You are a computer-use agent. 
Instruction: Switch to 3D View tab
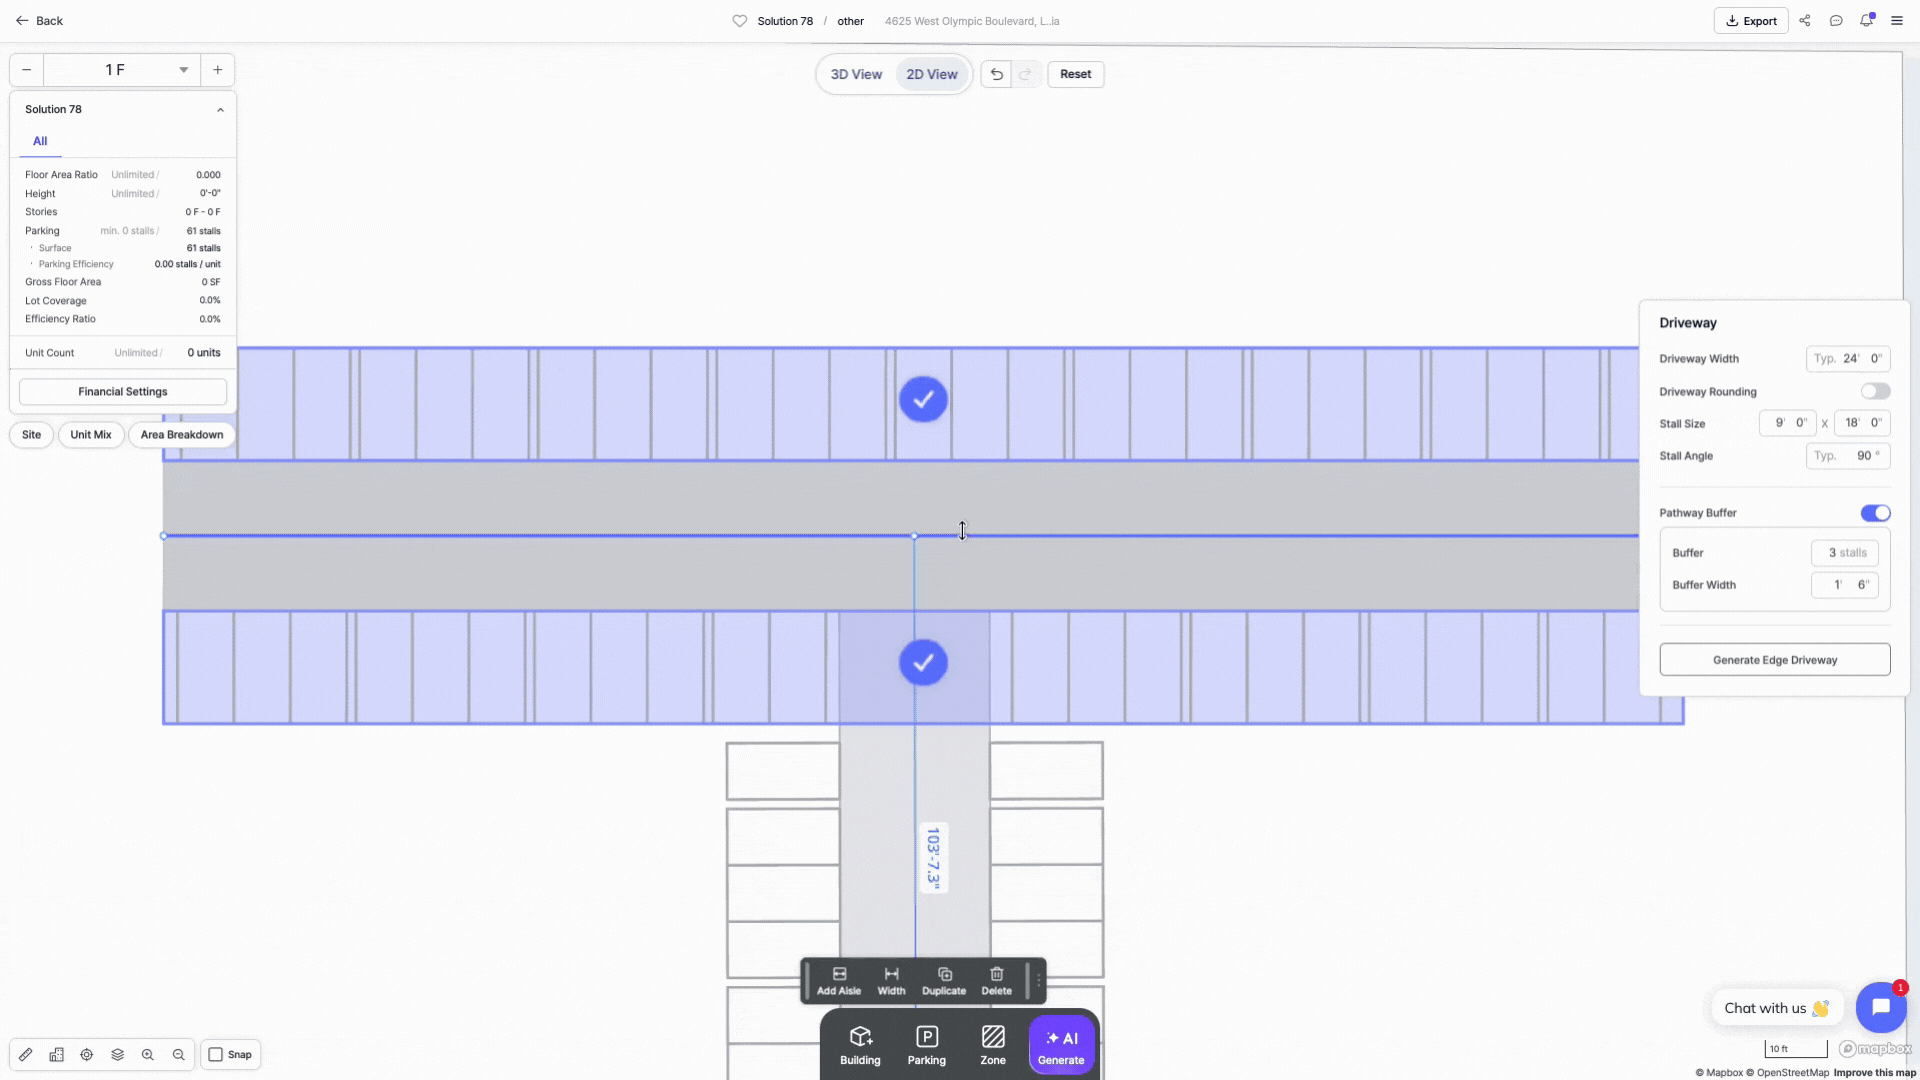tap(856, 74)
